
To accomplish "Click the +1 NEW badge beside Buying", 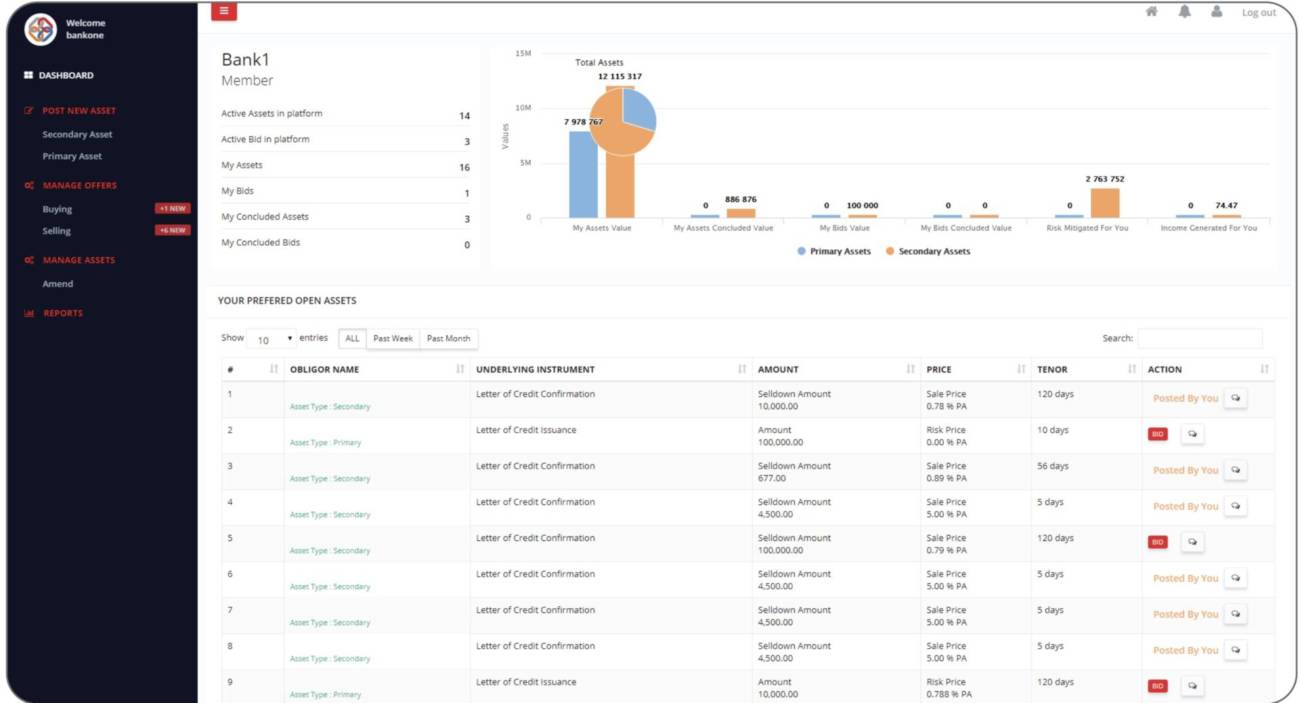I will (172, 209).
